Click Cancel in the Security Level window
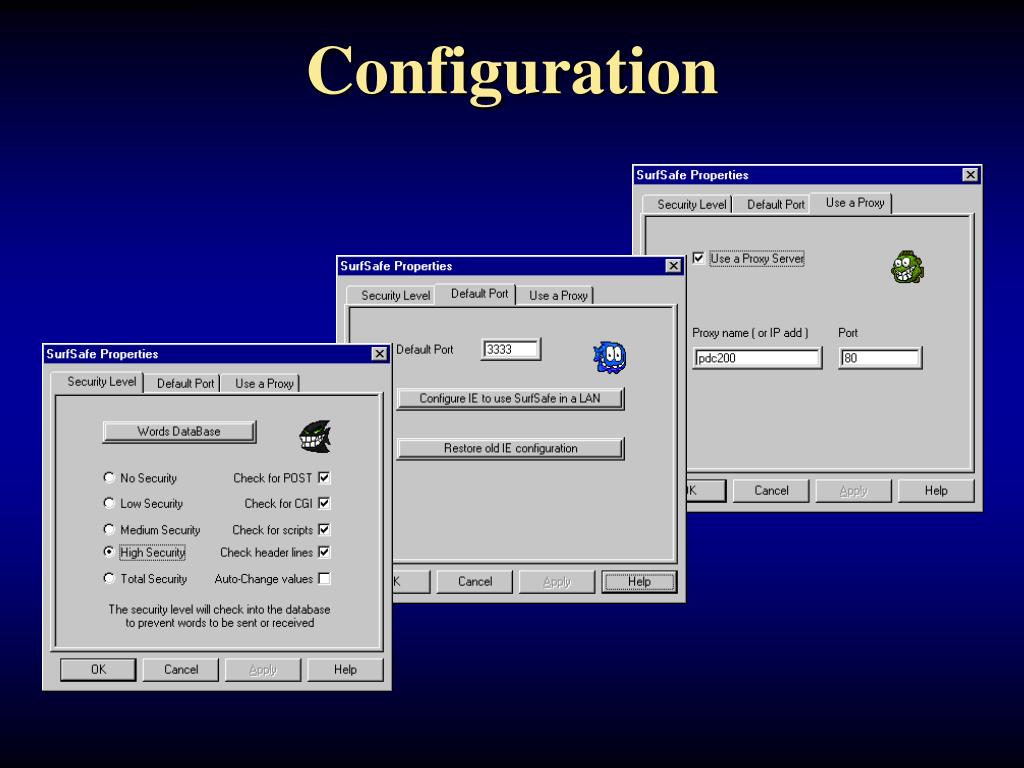Image resolution: width=1024 pixels, height=768 pixels. pyautogui.click(x=181, y=669)
